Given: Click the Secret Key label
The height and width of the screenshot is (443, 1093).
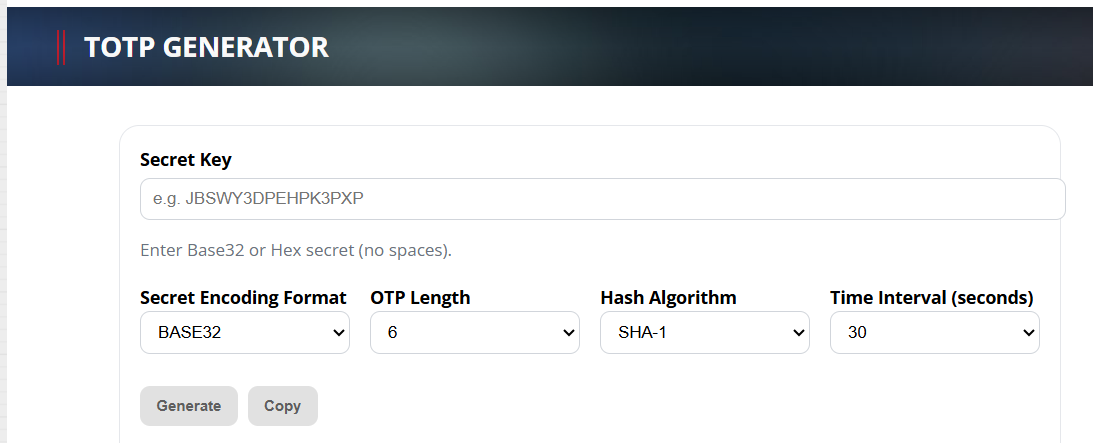Looking at the screenshot, I should pyautogui.click(x=186, y=160).
